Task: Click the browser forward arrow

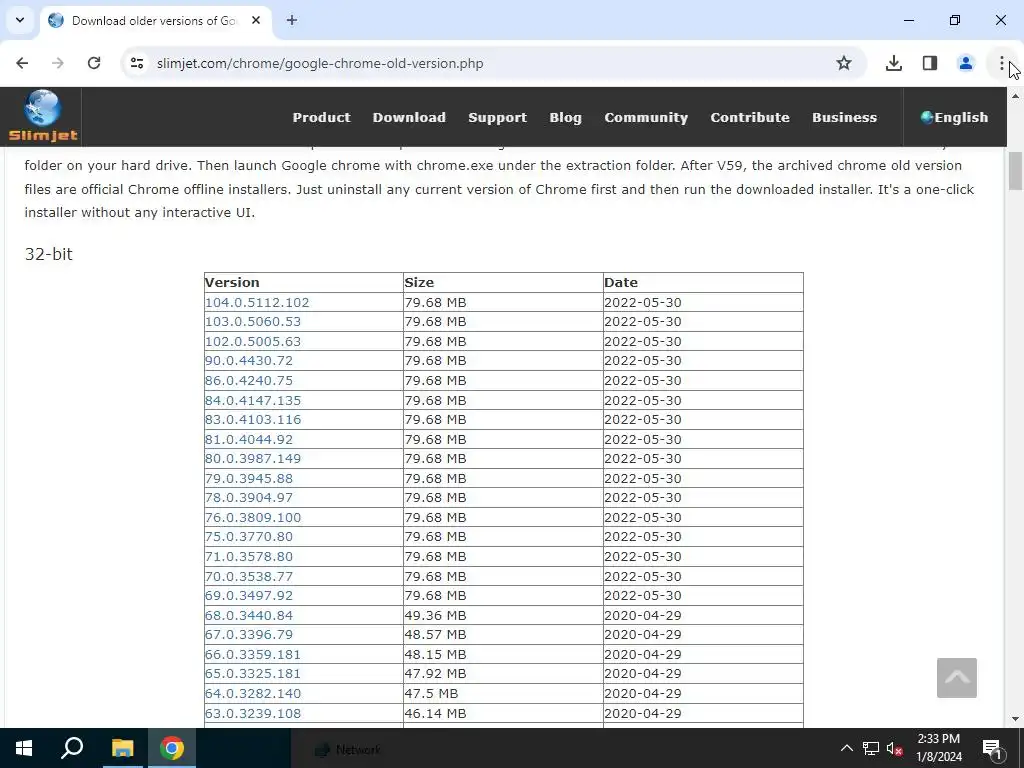Action: [58, 63]
